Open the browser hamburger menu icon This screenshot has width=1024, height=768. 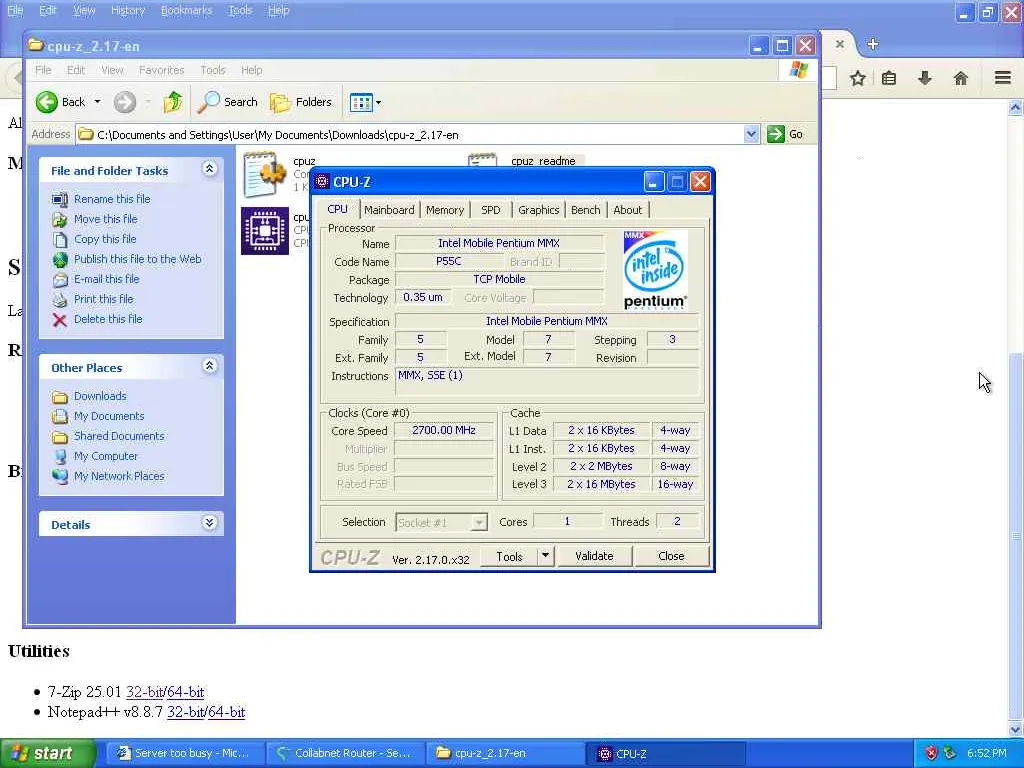coord(1003,78)
